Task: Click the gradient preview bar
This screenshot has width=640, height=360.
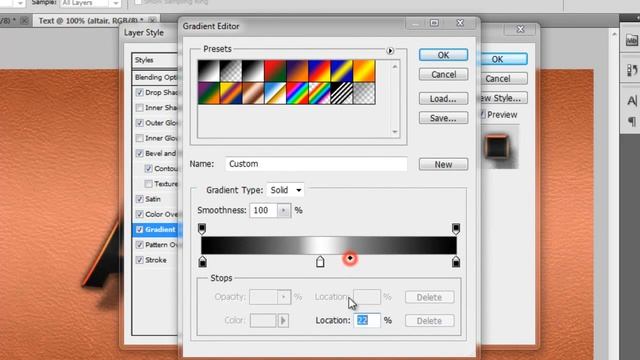Action: coord(329,245)
